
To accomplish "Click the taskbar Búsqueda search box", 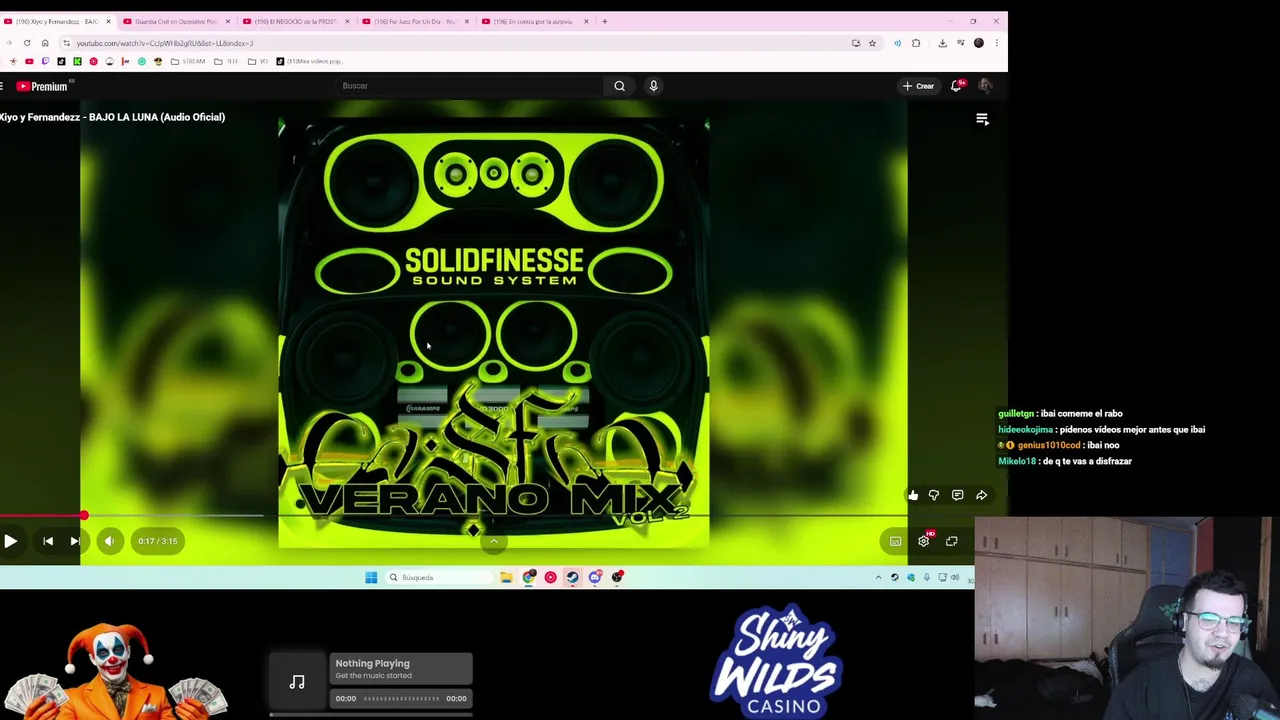I will pyautogui.click(x=438, y=577).
